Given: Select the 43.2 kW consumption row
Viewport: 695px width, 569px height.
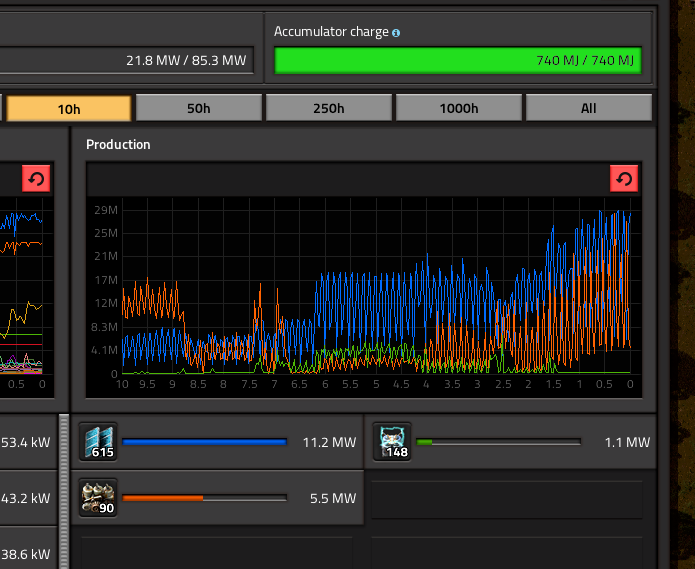Looking at the screenshot, I should [26, 498].
